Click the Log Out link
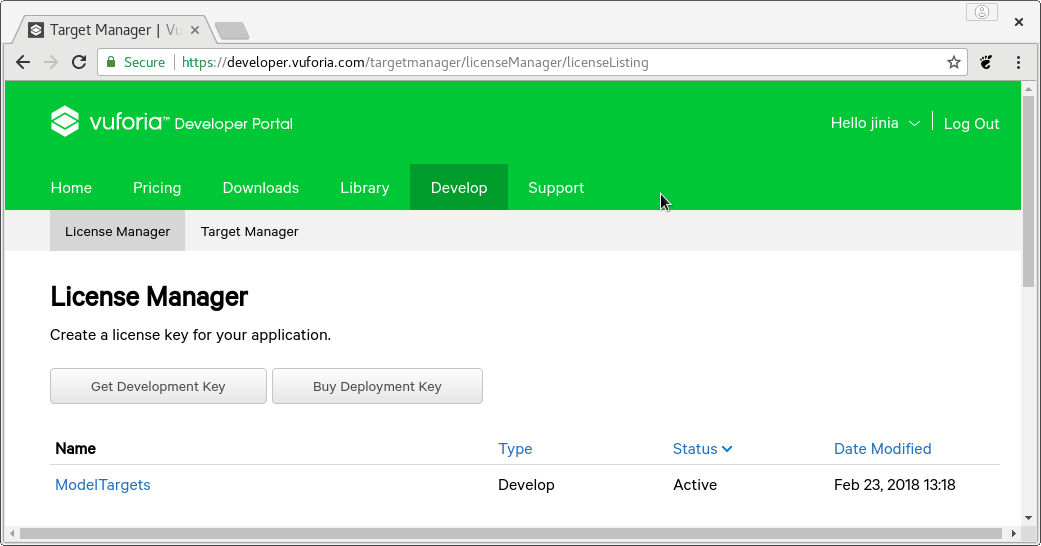1041x546 pixels. pyautogui.click(x=971, y=124)
